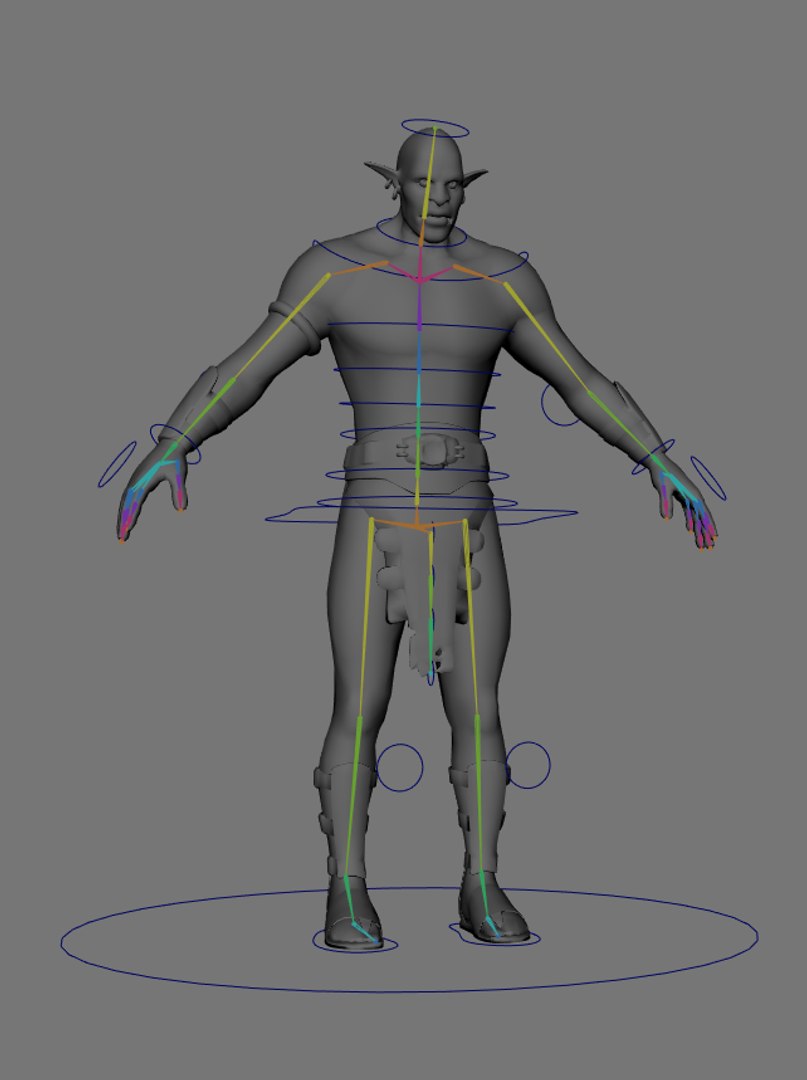Select the wavy hip control curve at the pelvis
Screen dimensions: 807x1080
click(421, 515)
